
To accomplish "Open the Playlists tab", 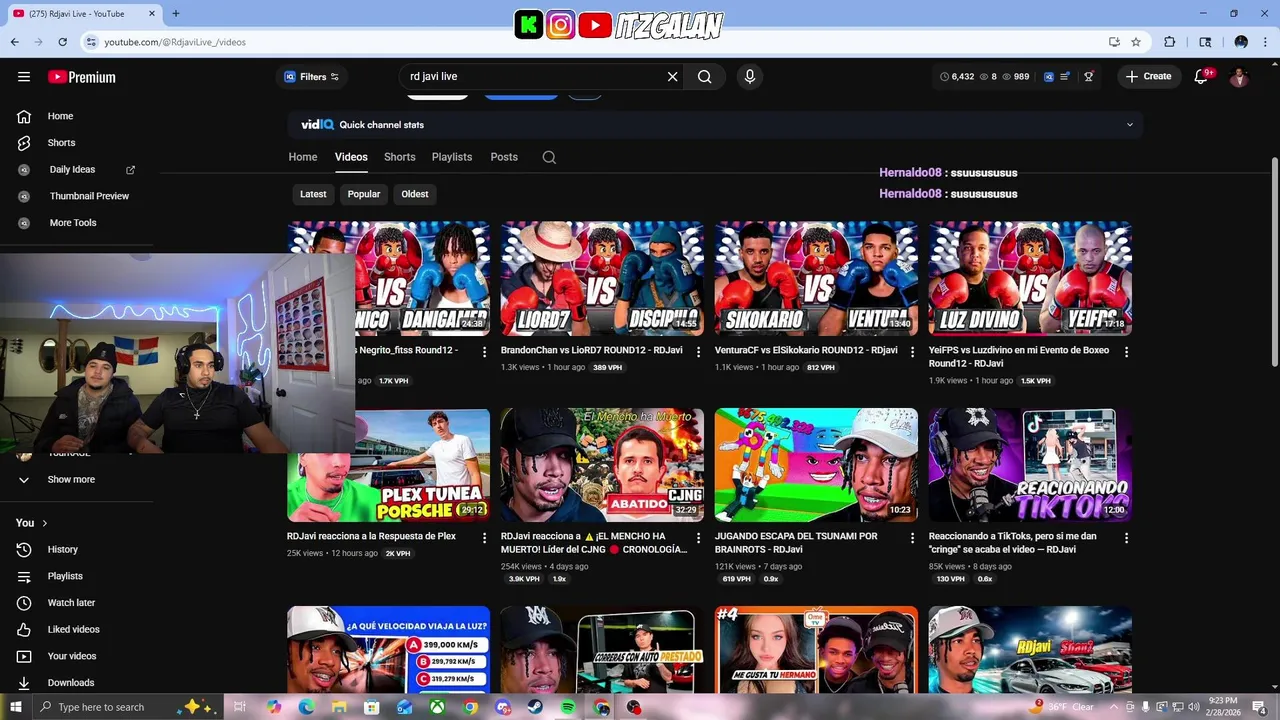I will point(452,157).
